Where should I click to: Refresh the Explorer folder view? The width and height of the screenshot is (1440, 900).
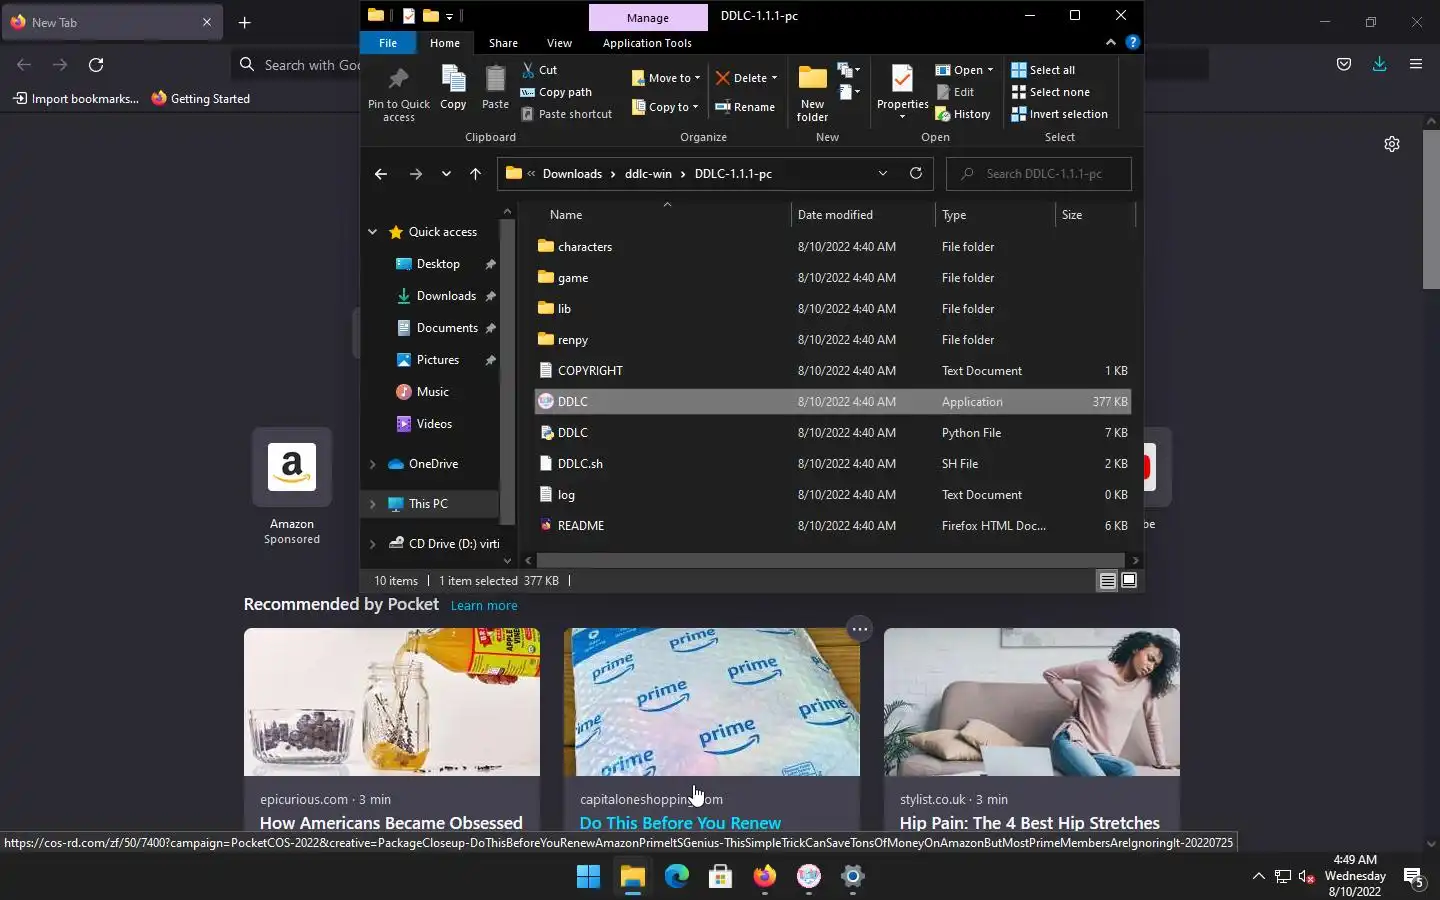coord(915,173)
